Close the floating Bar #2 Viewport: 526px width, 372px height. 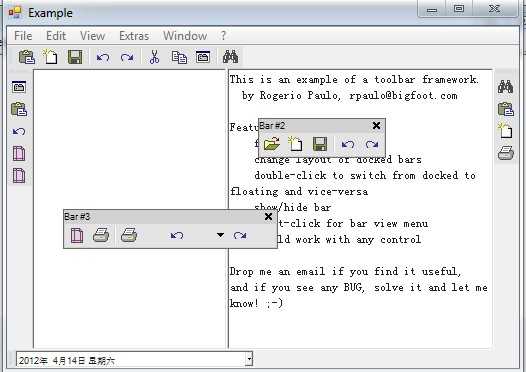[376, 126]
